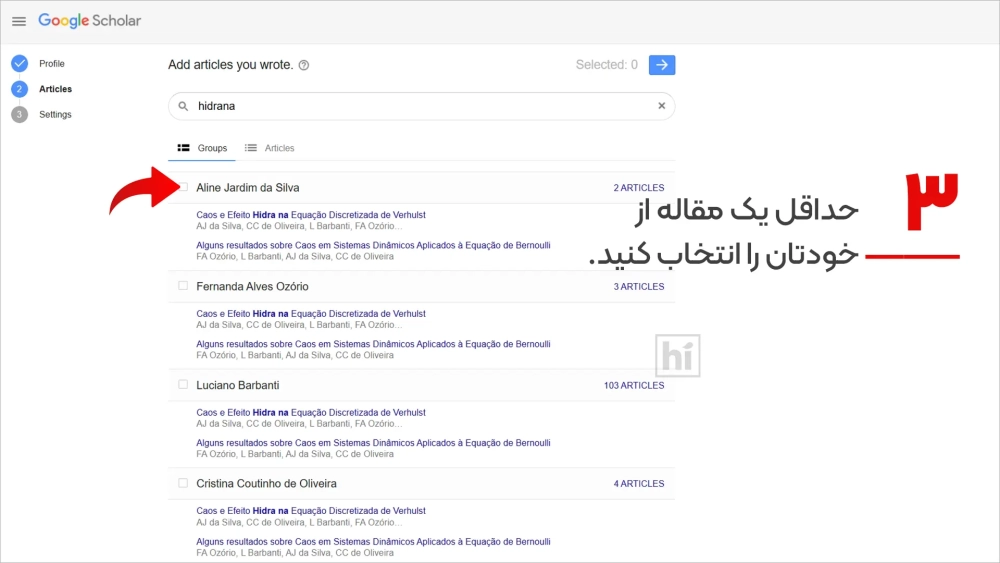Viewport: 1000px width, 563px height.
Task: Open Caos e Efeito Hidra under Cristina
Action: (311, 511)
